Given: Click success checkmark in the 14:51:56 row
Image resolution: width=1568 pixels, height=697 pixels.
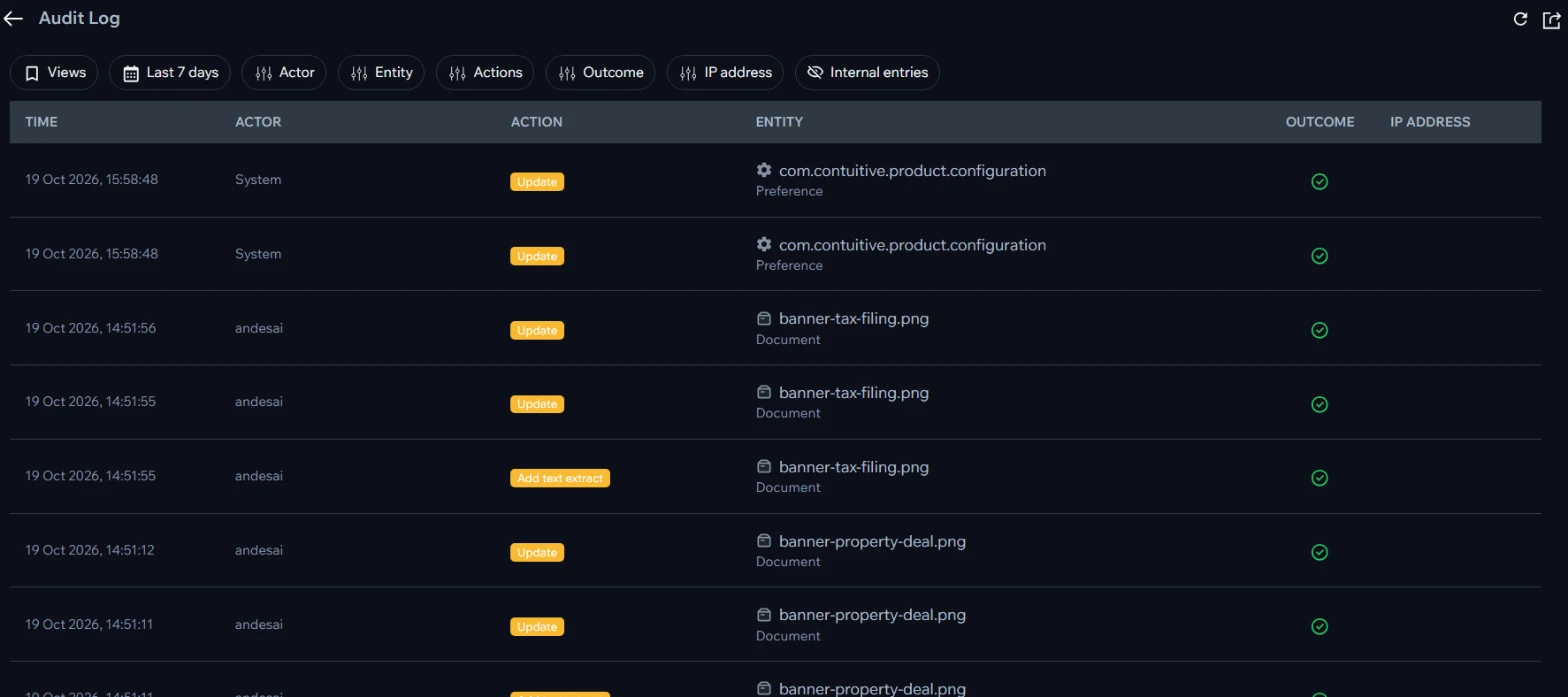Looking at the screenshot, I should [x=1319, y=330].
